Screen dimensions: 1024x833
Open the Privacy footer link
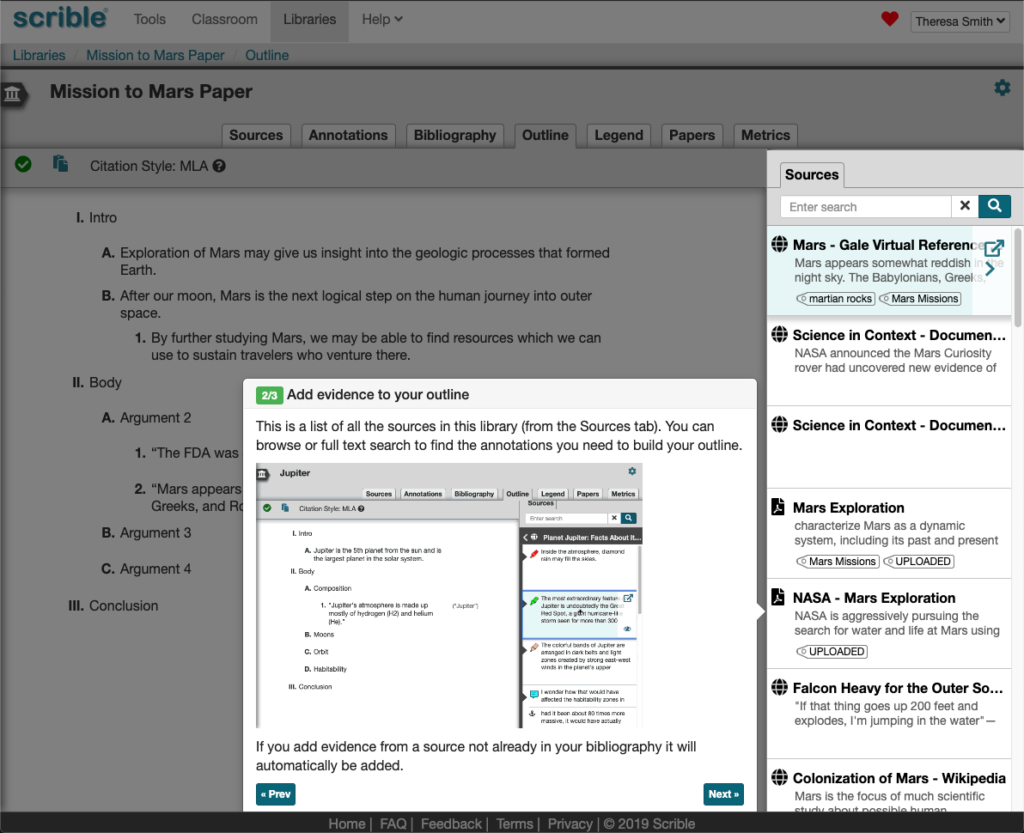[570, 824]
